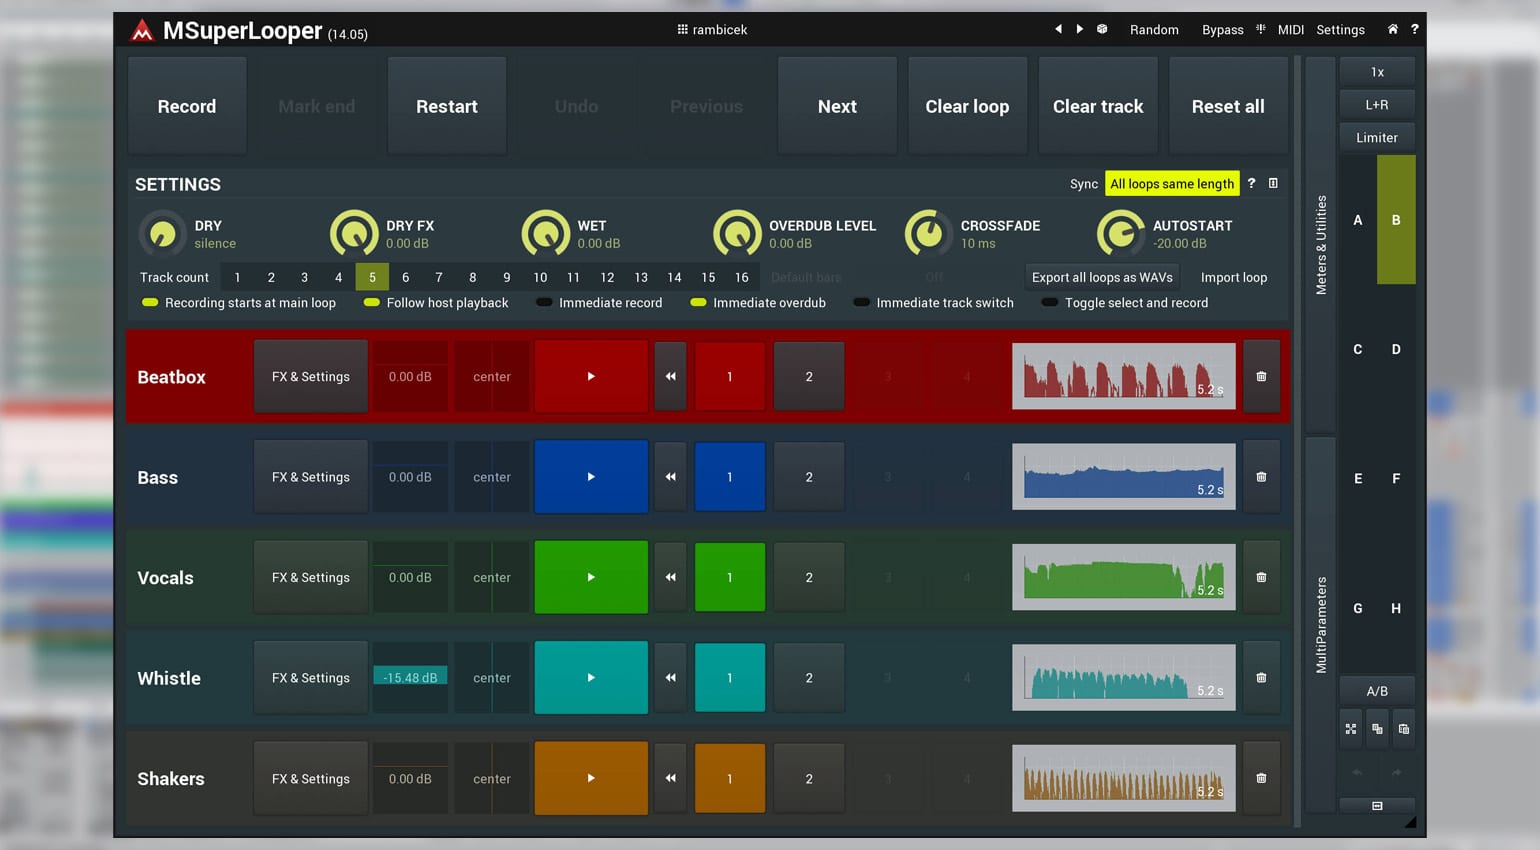Set track count to 16

click(742, 277)
